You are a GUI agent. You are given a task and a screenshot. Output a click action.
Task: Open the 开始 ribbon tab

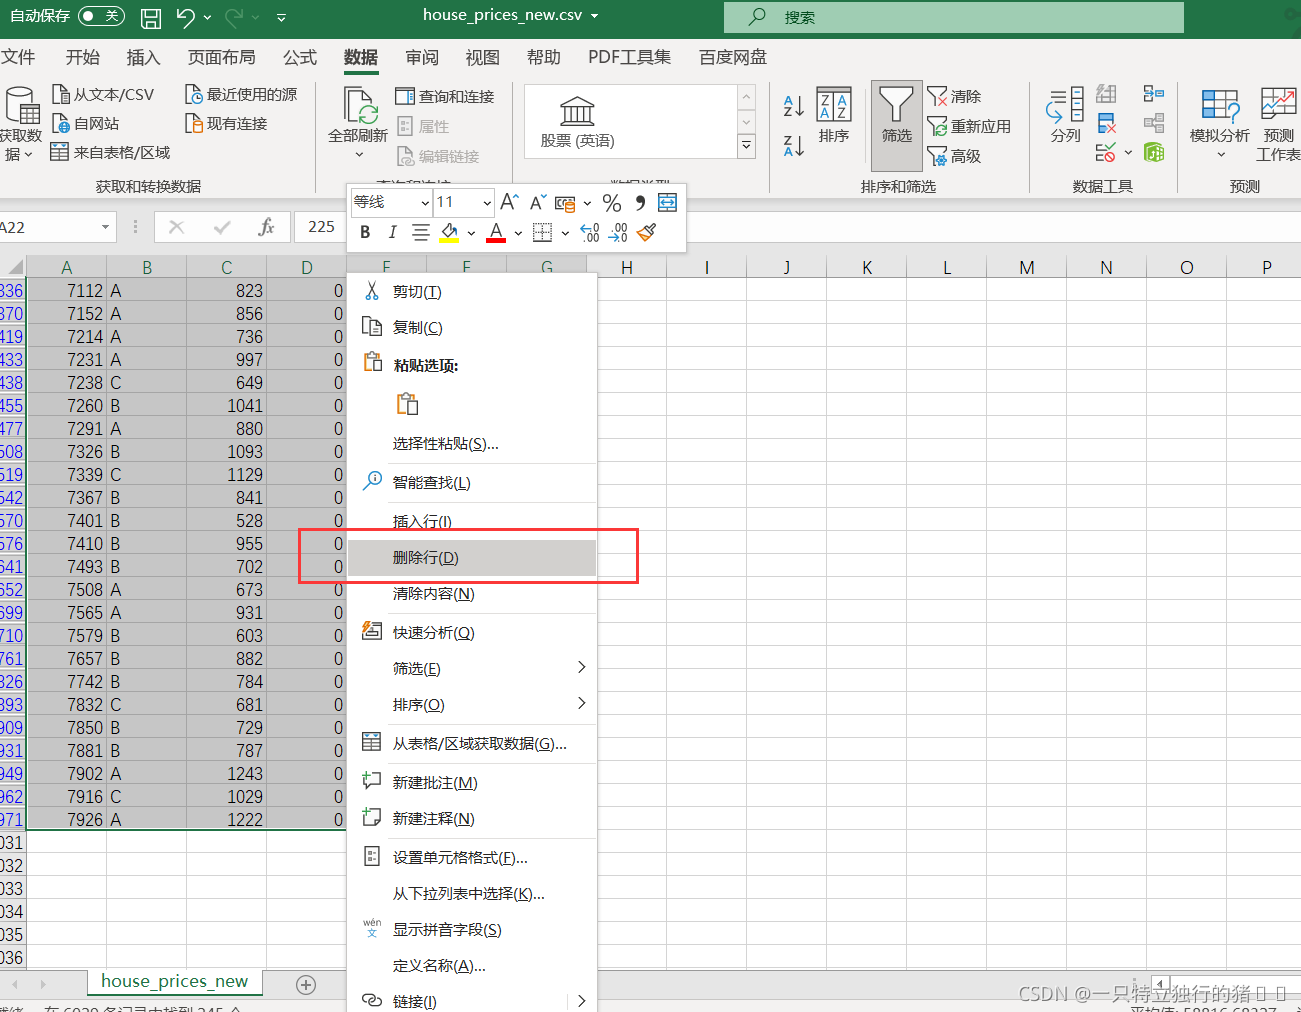83,57
